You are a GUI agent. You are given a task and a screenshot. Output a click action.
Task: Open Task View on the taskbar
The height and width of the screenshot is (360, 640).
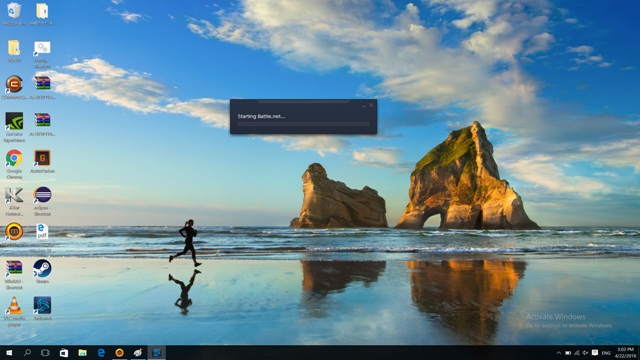coord(45,353)
